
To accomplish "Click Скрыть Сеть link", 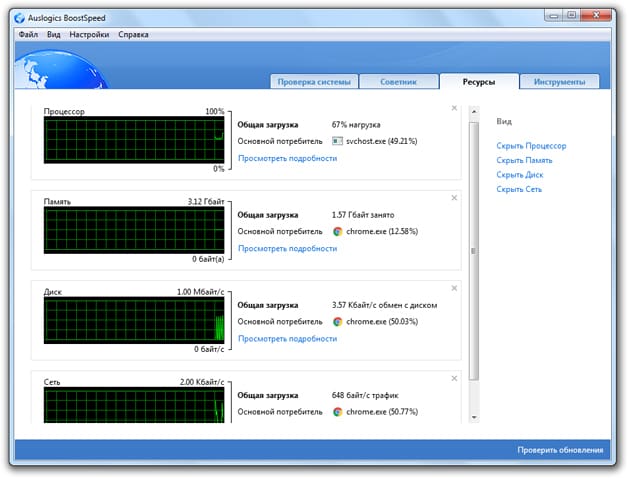I will click(519, 189).
